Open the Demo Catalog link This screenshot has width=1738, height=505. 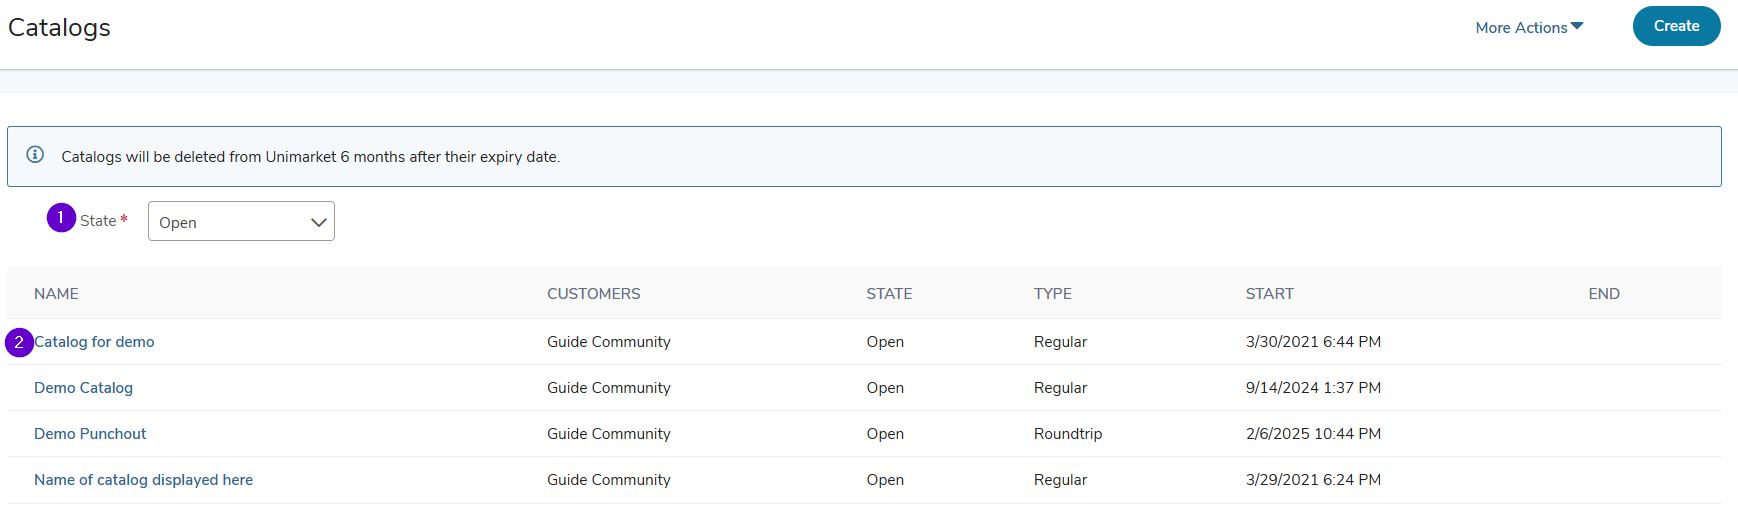click(x=83, y=388)
